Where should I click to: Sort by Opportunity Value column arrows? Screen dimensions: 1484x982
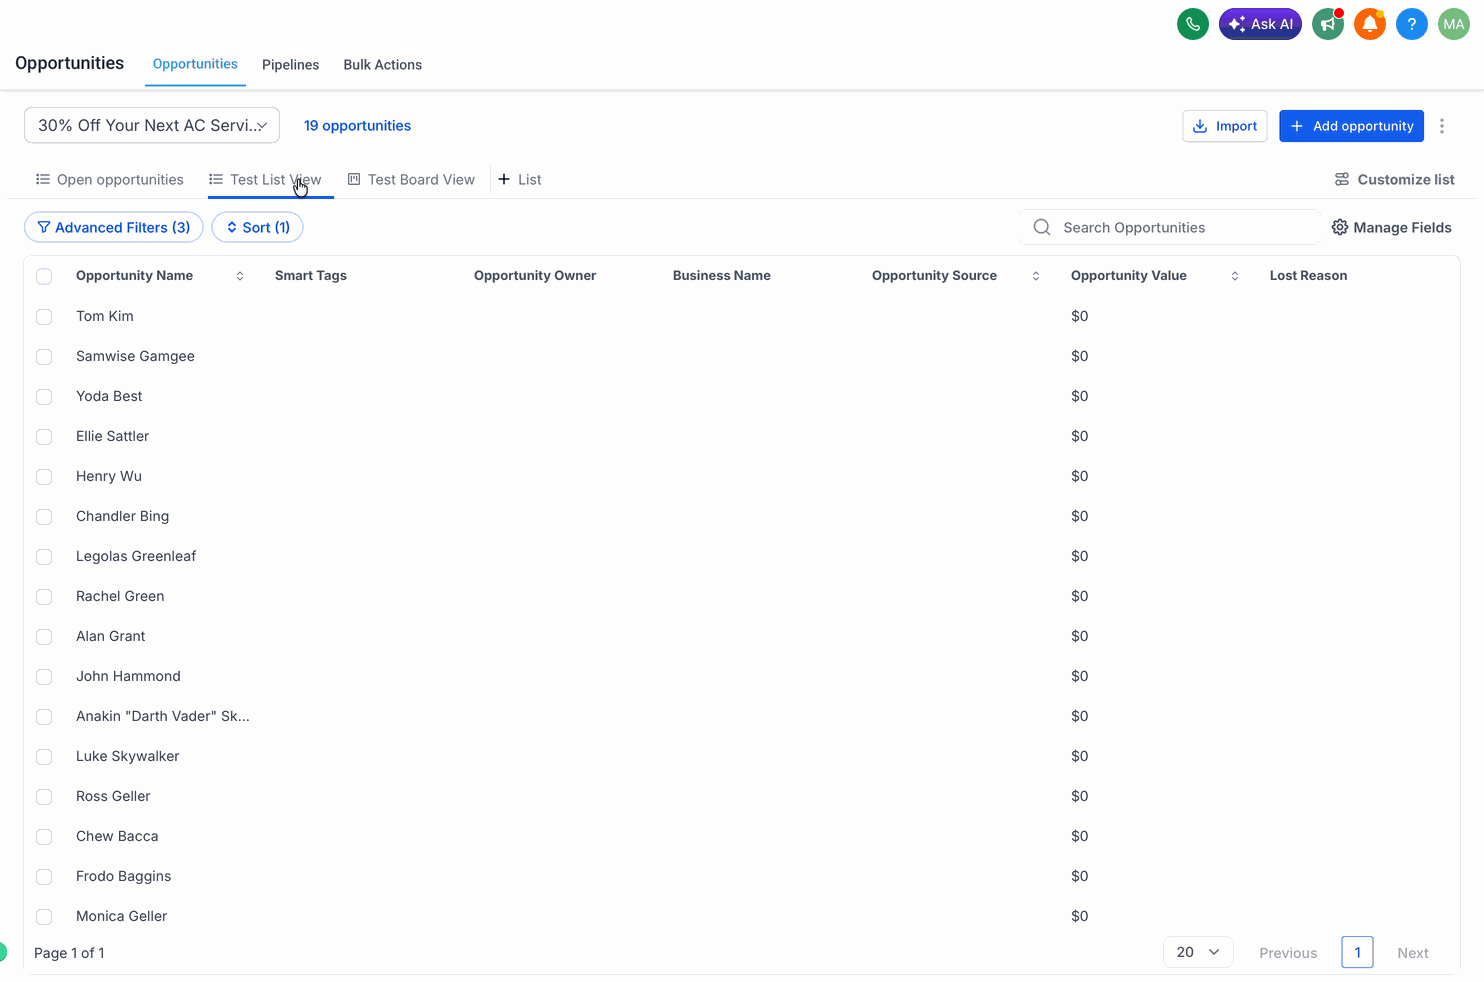(x=1235, y=276)
